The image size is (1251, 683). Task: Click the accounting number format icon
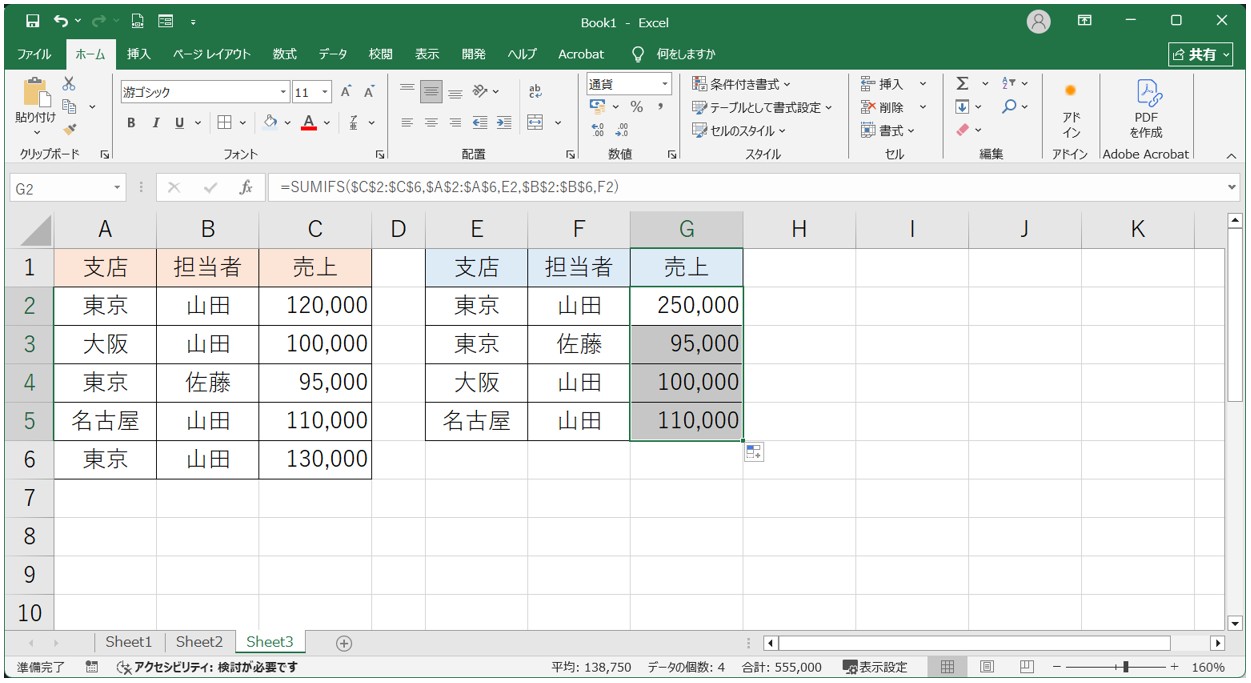coord(598,107)
